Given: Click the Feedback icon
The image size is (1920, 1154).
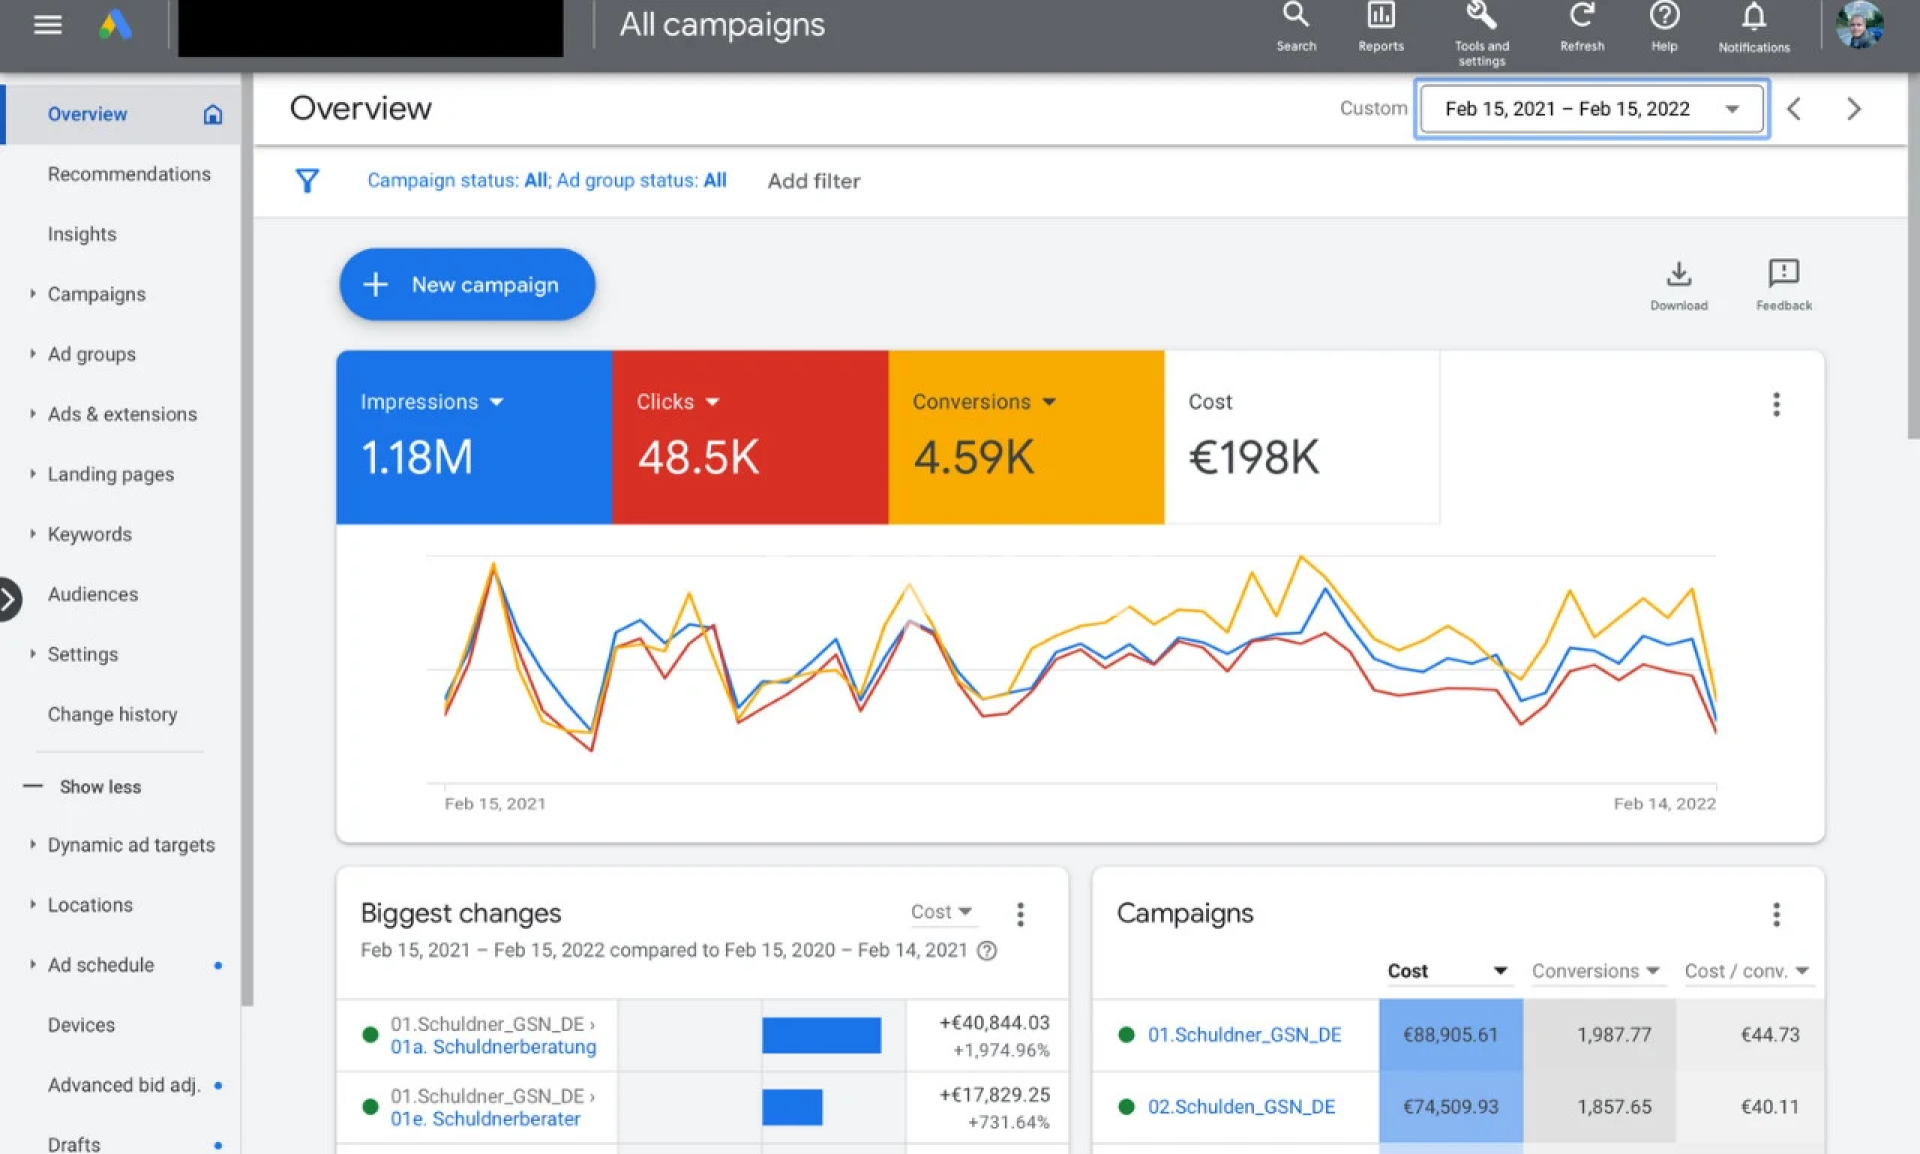Looking at the screenshot, I should click(x=1783, y=274).
